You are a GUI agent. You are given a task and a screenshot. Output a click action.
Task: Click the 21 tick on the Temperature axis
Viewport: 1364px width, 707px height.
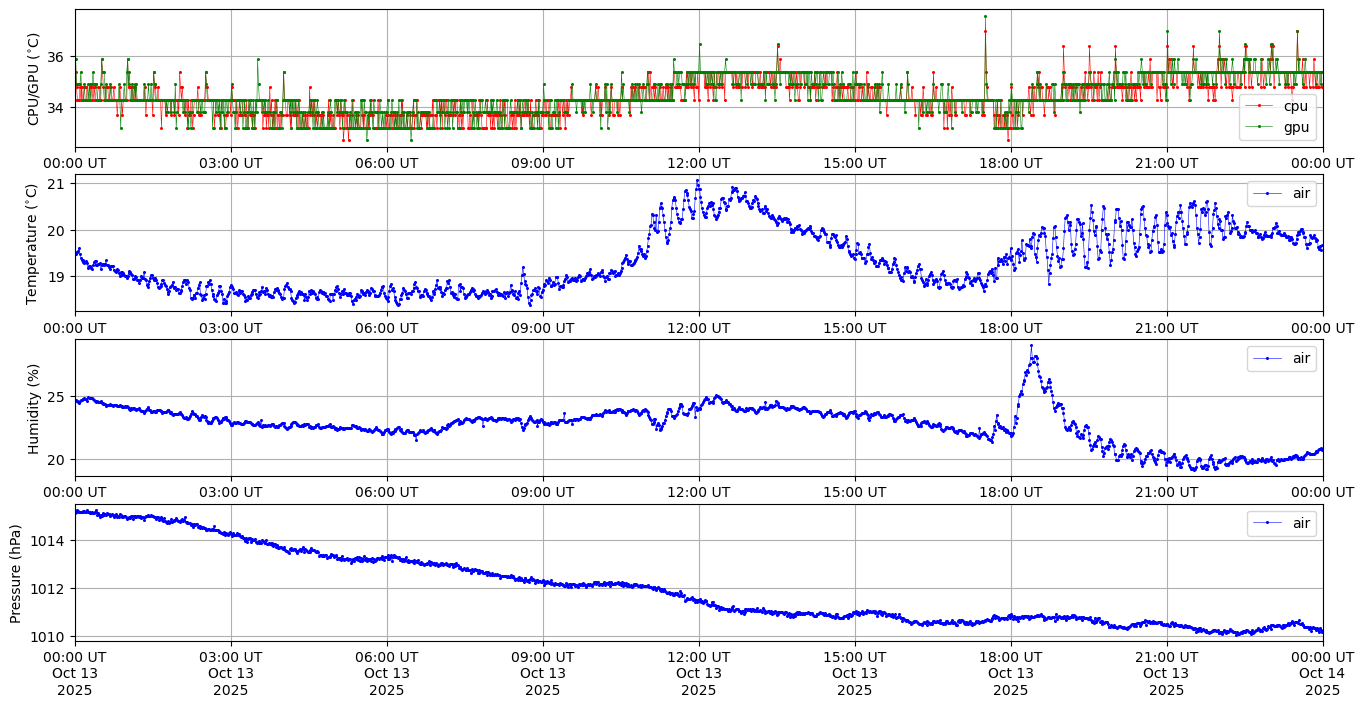click(55, 184)
